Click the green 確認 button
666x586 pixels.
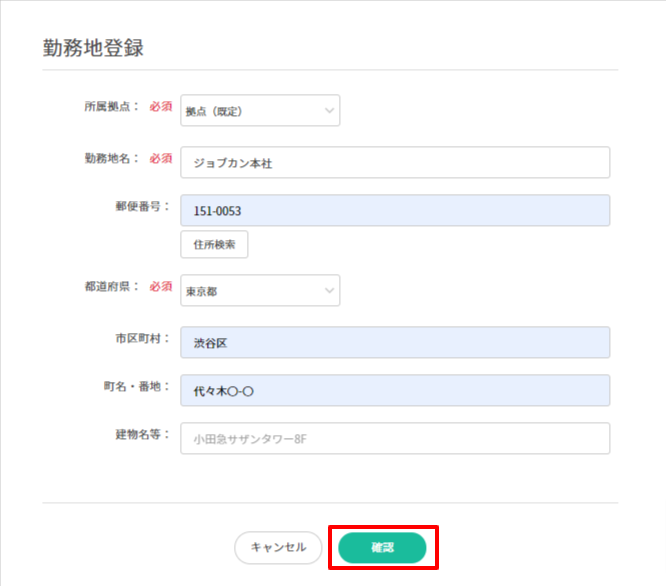coord(382,547)
